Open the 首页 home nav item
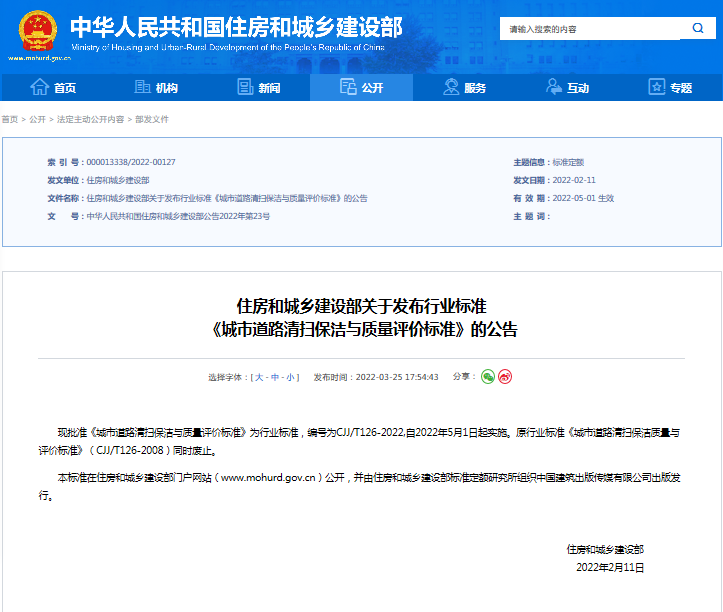The width and height of the screenshot is (723, 612). click(54, 88)
